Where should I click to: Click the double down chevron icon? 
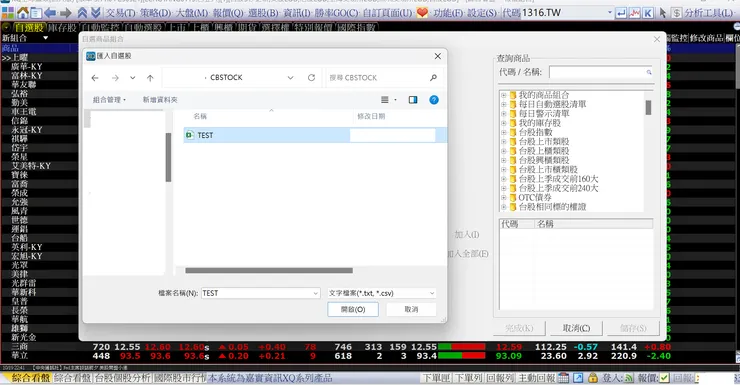[95, 13]
